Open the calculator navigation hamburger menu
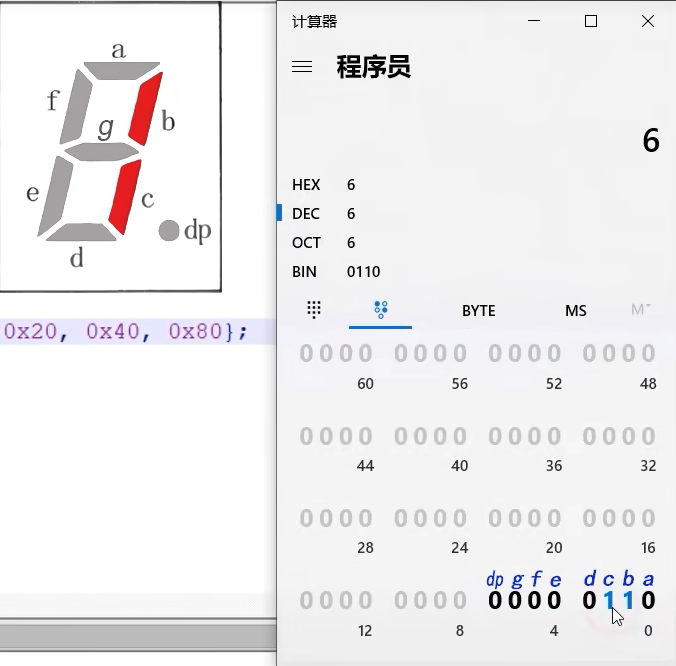The height and width of the screenshot is (666, 676). [x=301, y=67]
